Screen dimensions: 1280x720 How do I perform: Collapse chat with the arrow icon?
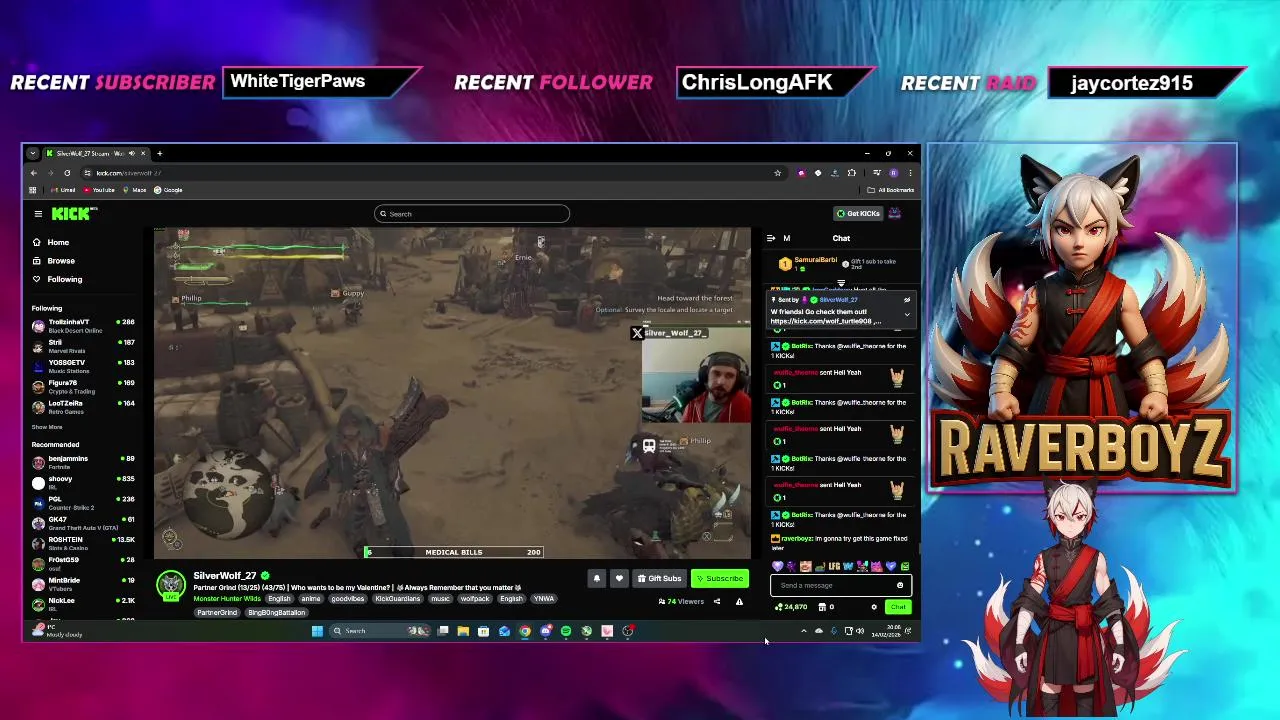tap(771, 238)
